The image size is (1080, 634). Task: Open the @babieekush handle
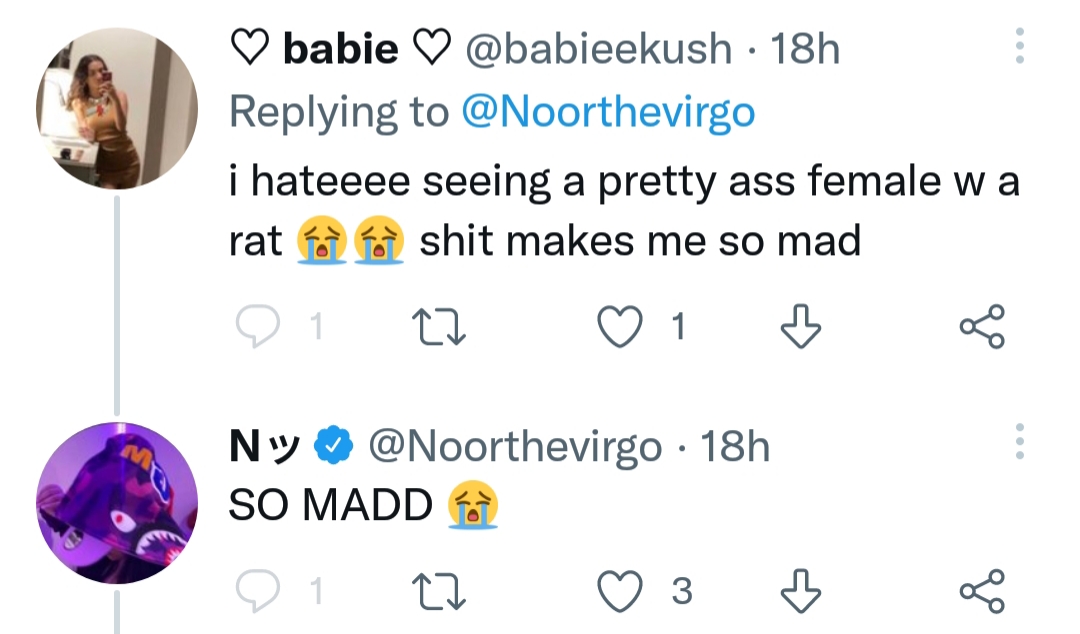(599, 49)
